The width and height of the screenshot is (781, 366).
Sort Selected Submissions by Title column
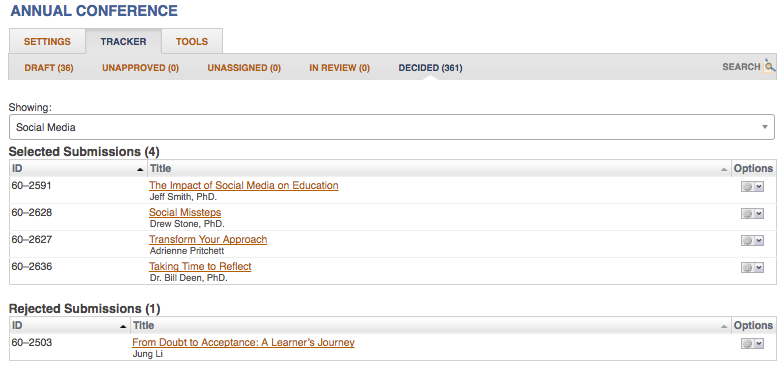point(439,169)
